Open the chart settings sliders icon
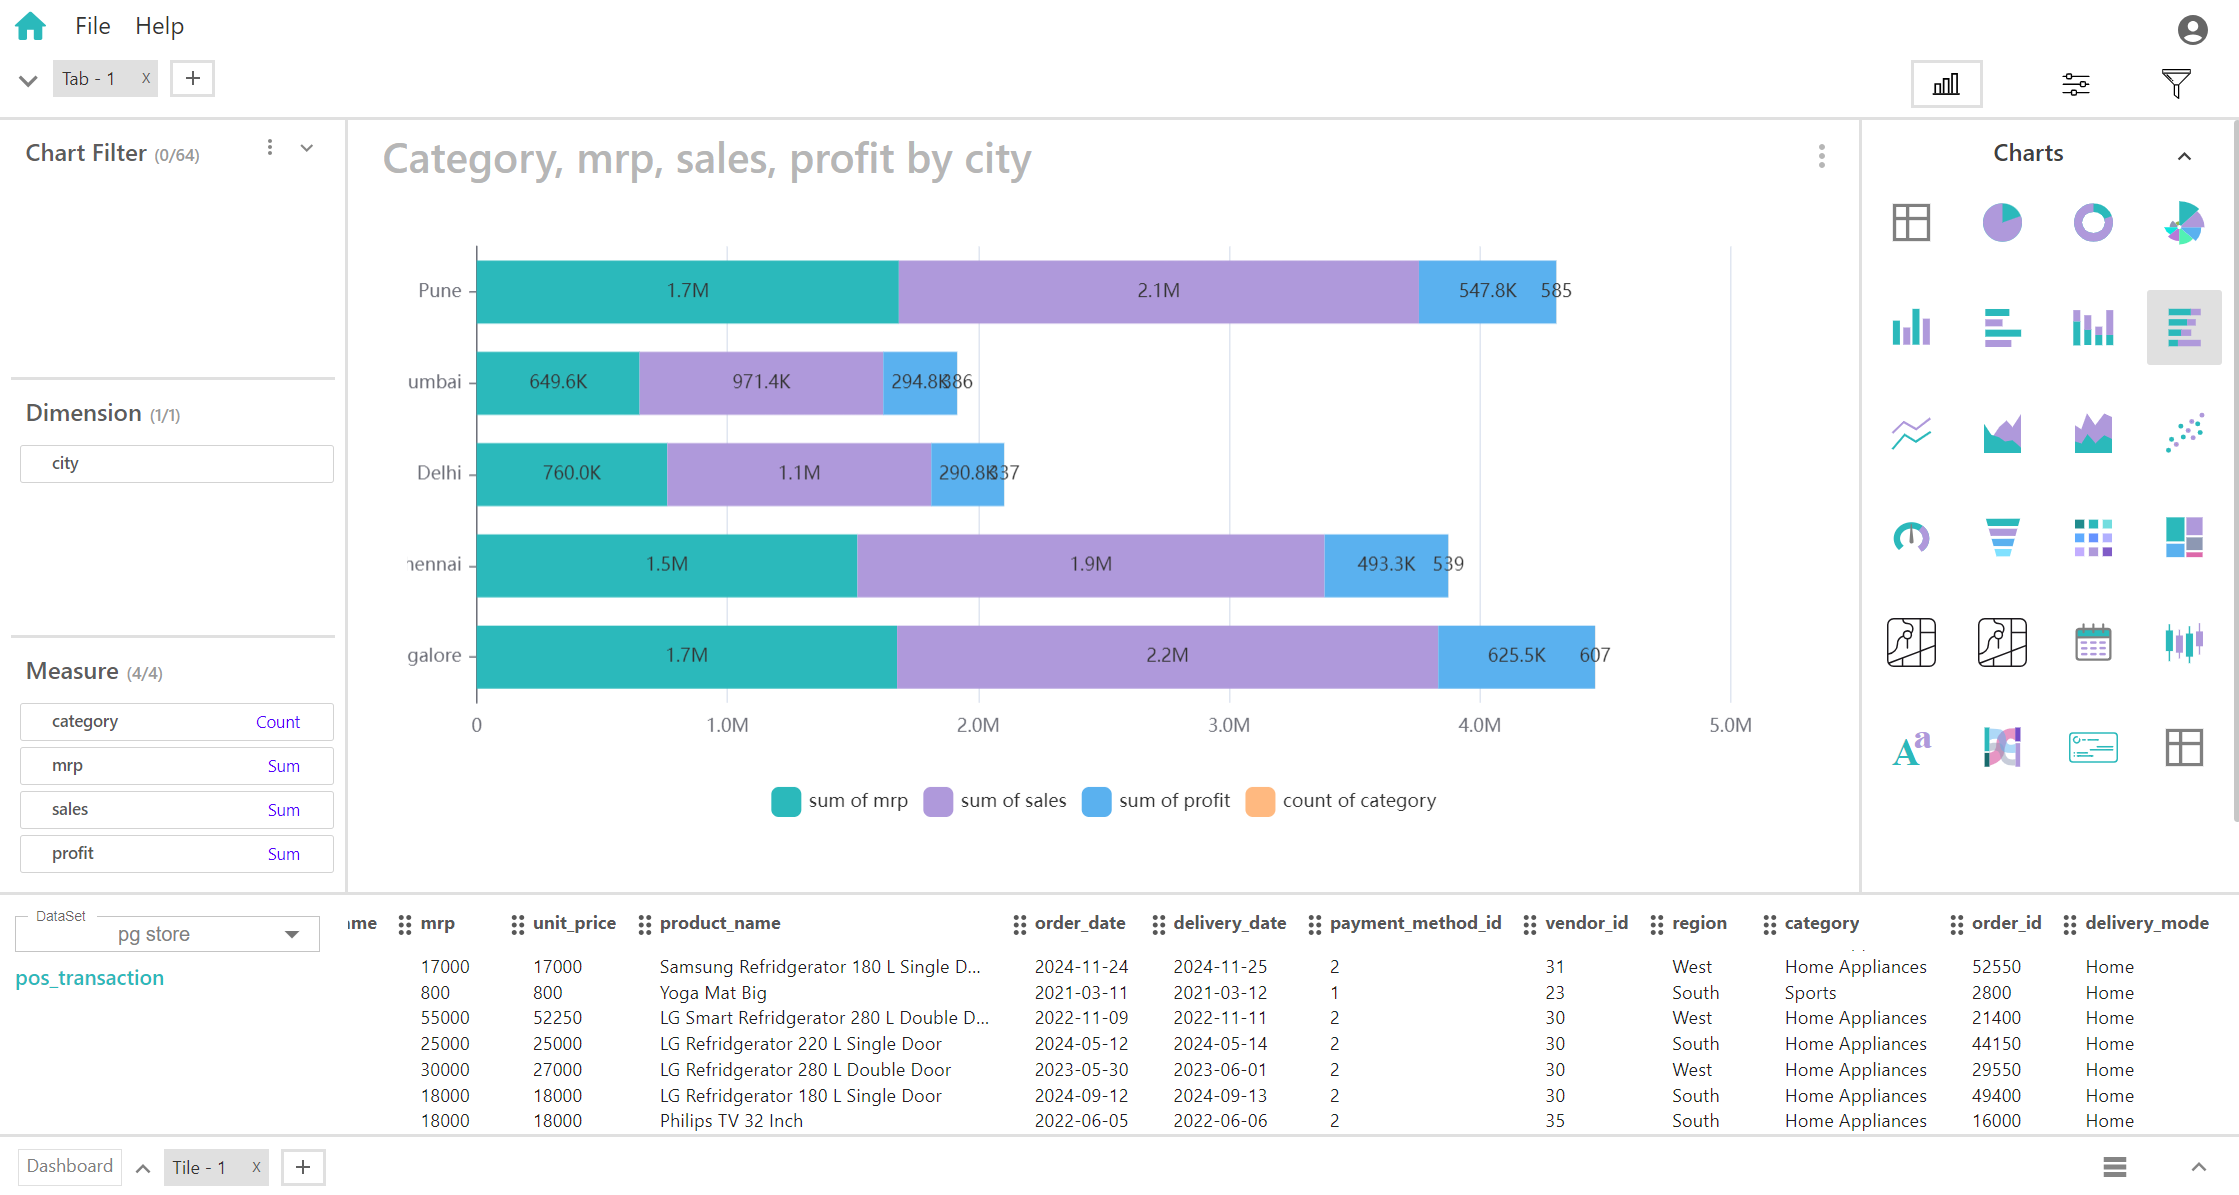 pyautogui.click(x=2075, y=84)
